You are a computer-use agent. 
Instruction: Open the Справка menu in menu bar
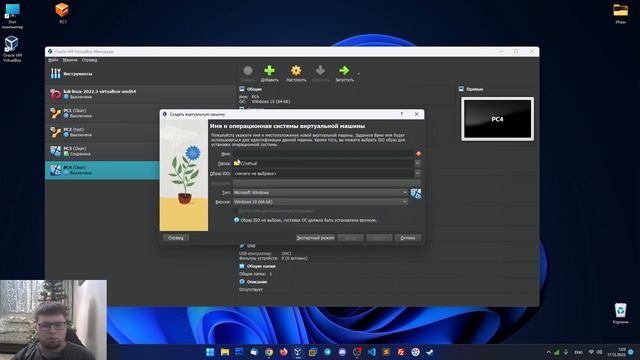click(x=89, y=60)
